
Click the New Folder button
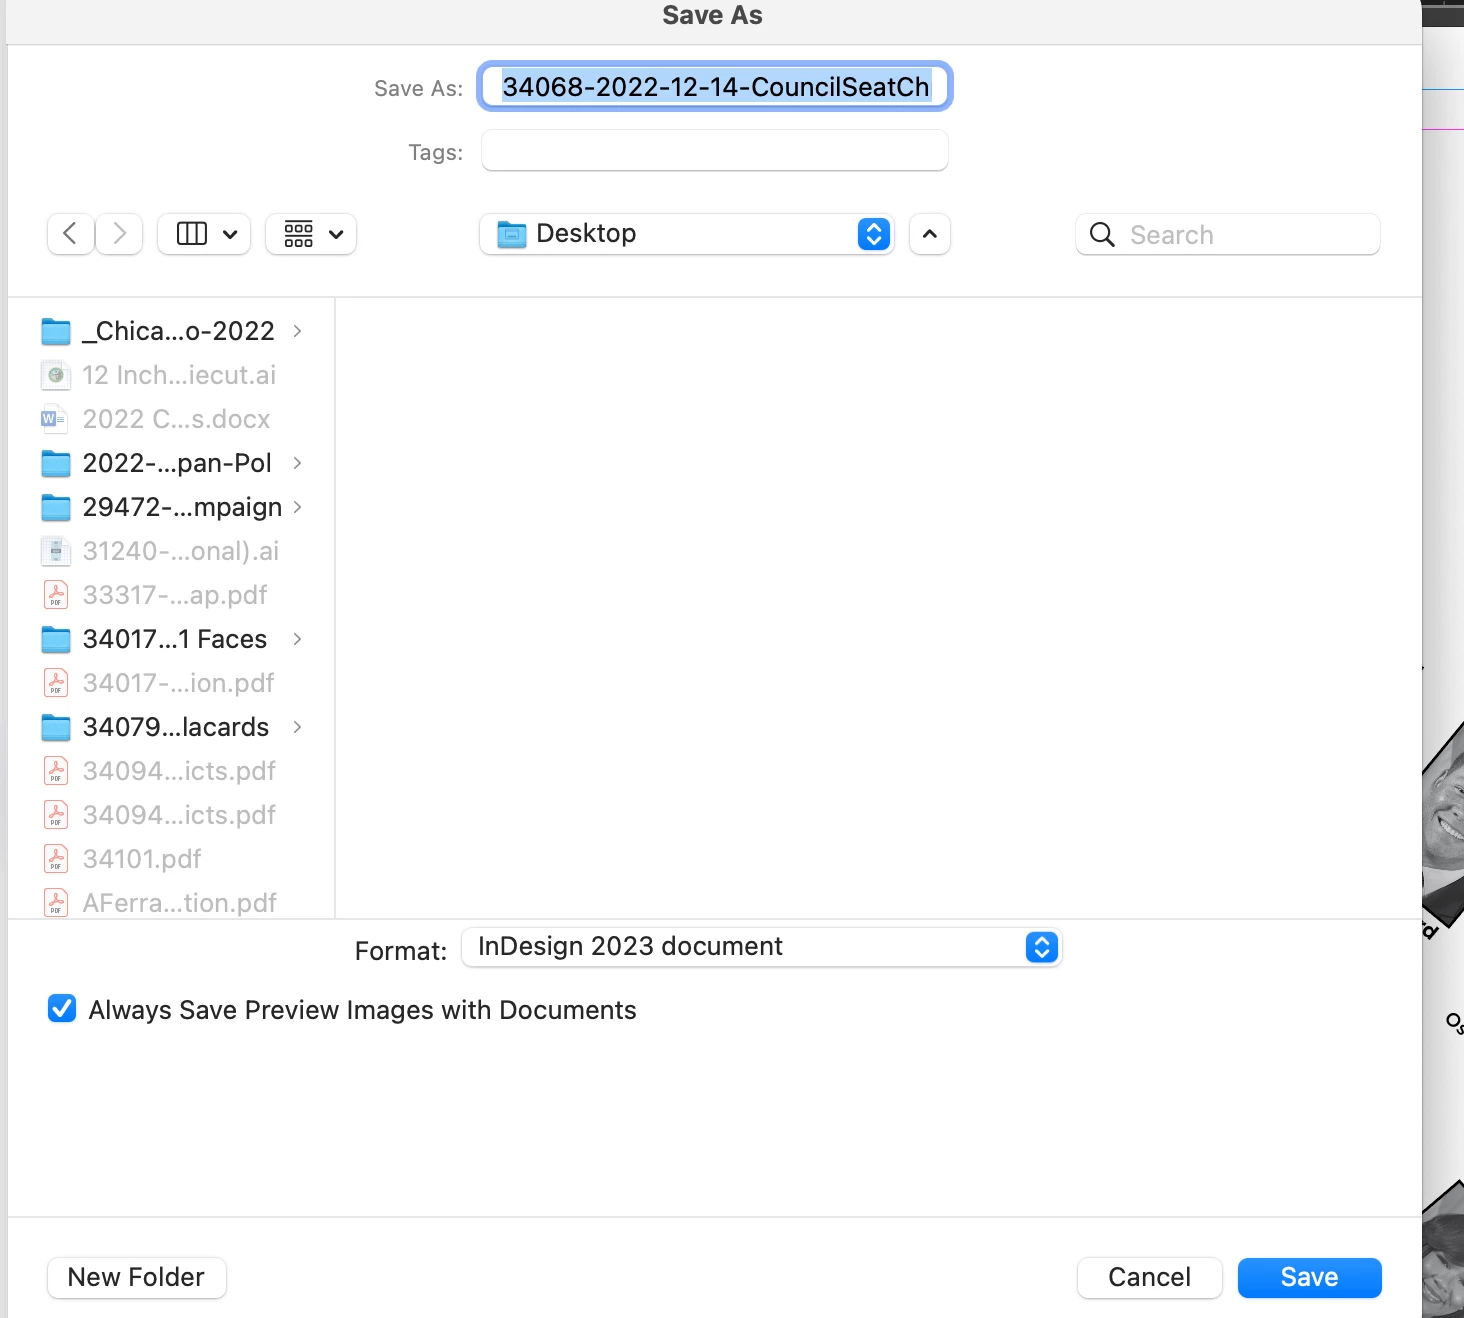pyautogui.click(x=137, y=1277)
